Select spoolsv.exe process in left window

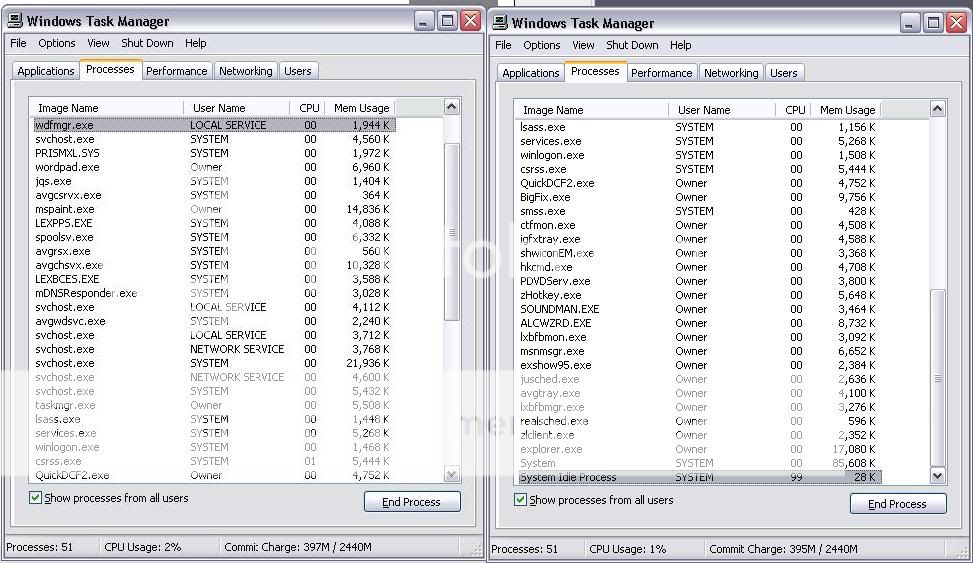[214, 237]
